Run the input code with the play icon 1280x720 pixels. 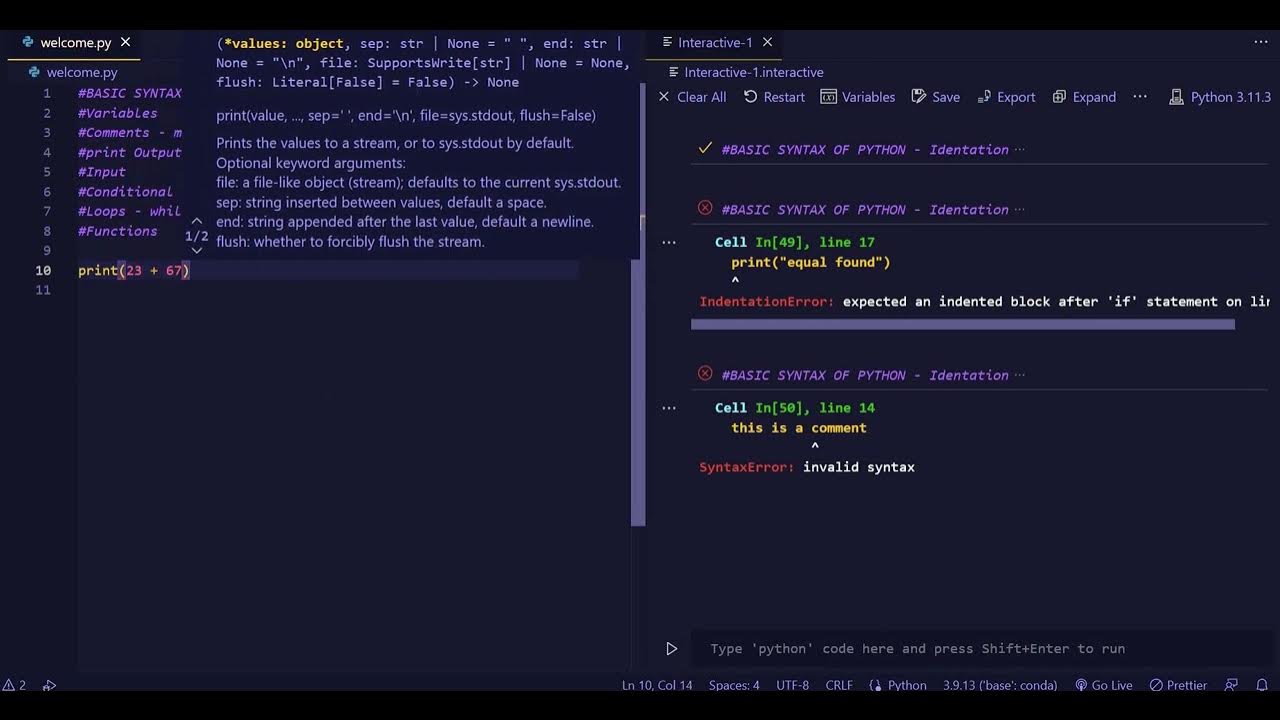(x=672, y=649)
